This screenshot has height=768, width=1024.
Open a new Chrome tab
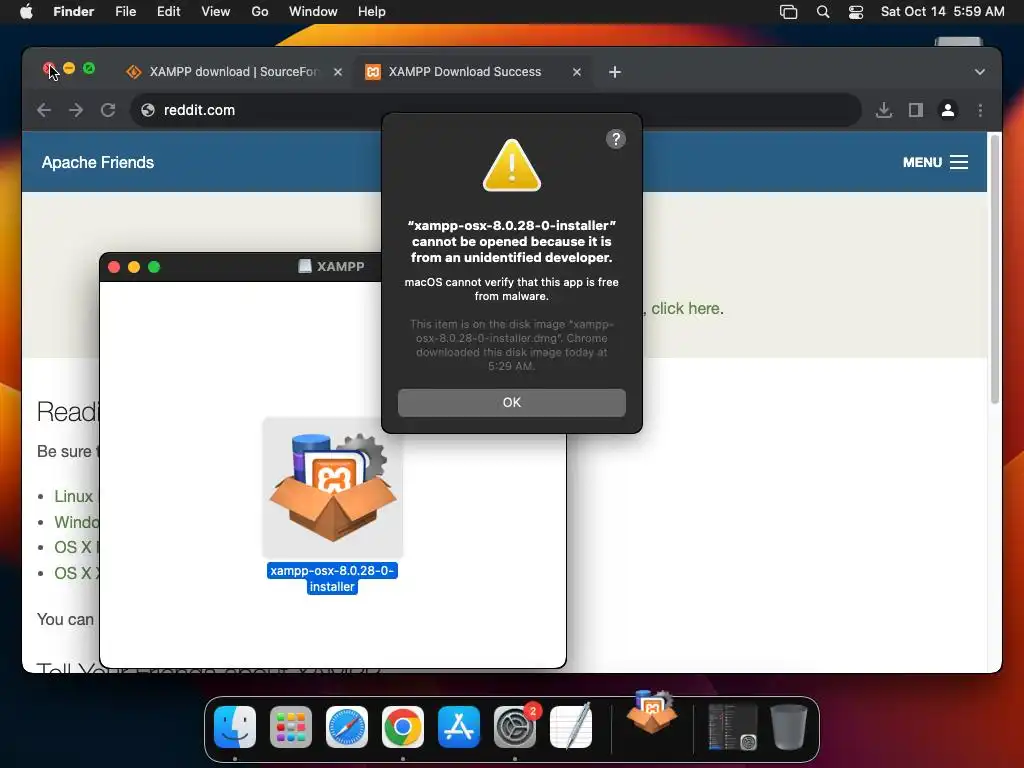click(x=615, y=72)
